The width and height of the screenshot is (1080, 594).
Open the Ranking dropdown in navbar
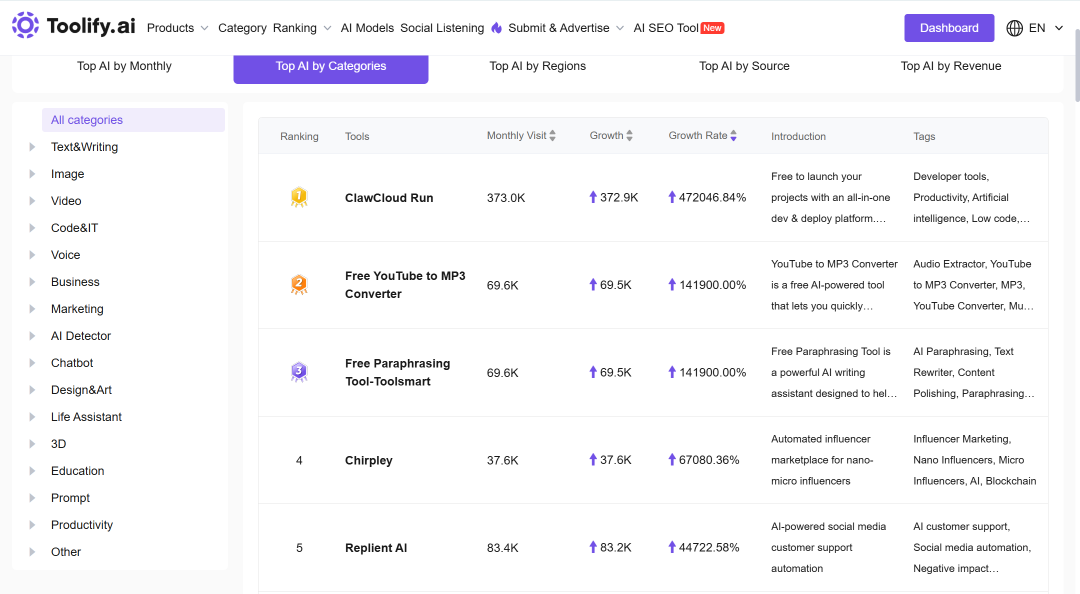click(302, 28)
